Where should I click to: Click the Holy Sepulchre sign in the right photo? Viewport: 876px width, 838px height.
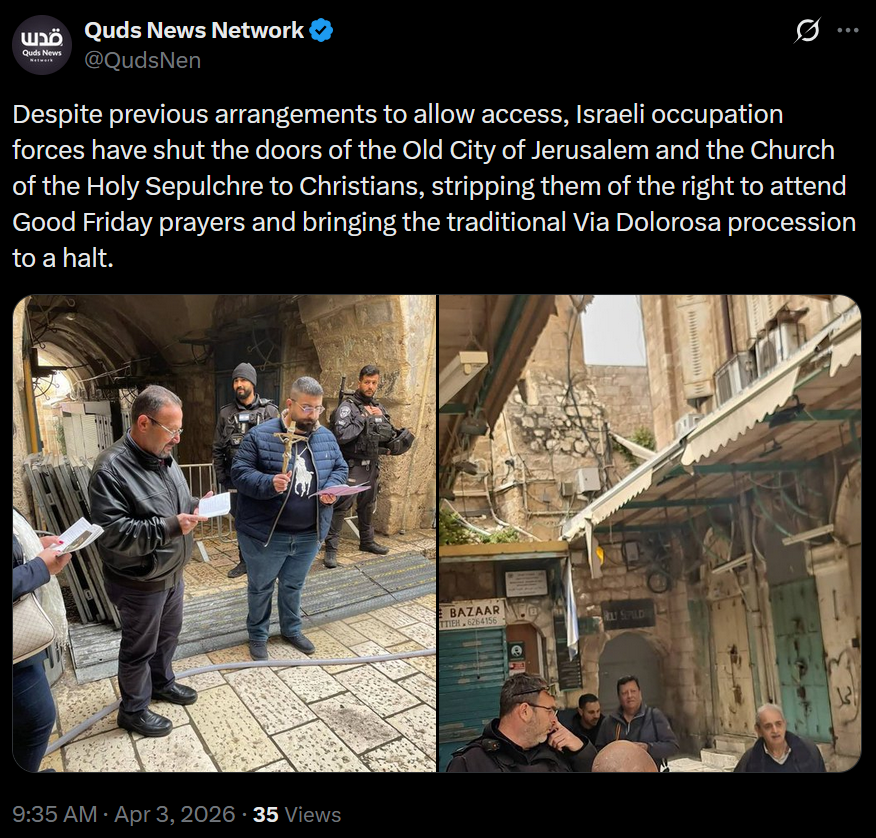point(628,613)
